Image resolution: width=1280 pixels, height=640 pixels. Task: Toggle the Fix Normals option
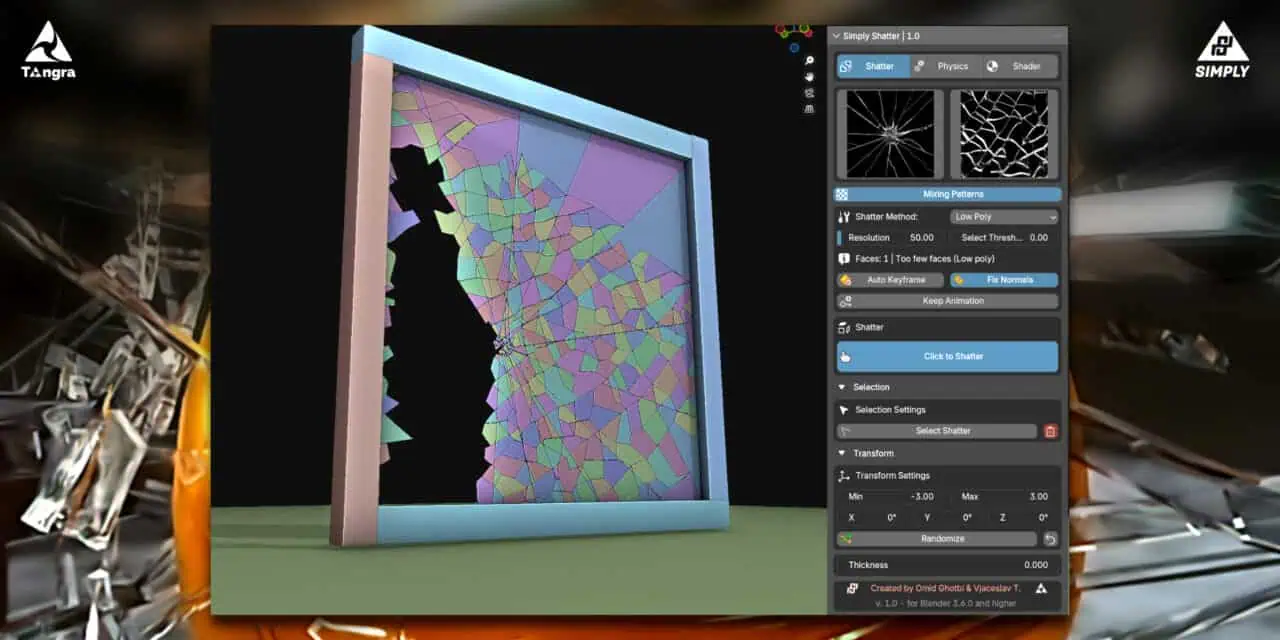point(1003,280)
